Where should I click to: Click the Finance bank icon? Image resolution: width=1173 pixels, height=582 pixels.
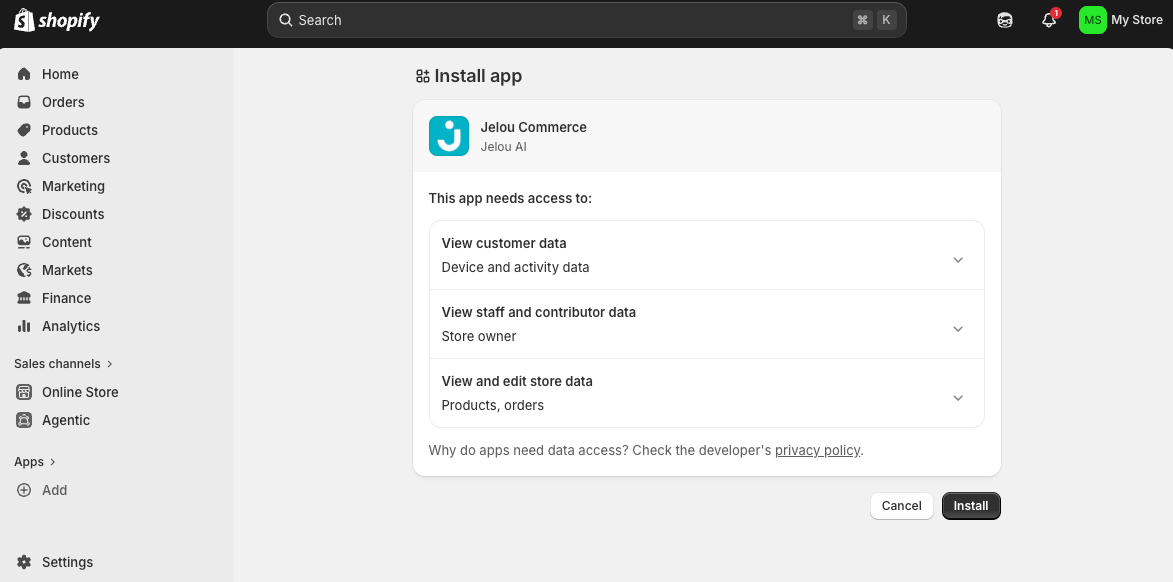coord(24,298)
